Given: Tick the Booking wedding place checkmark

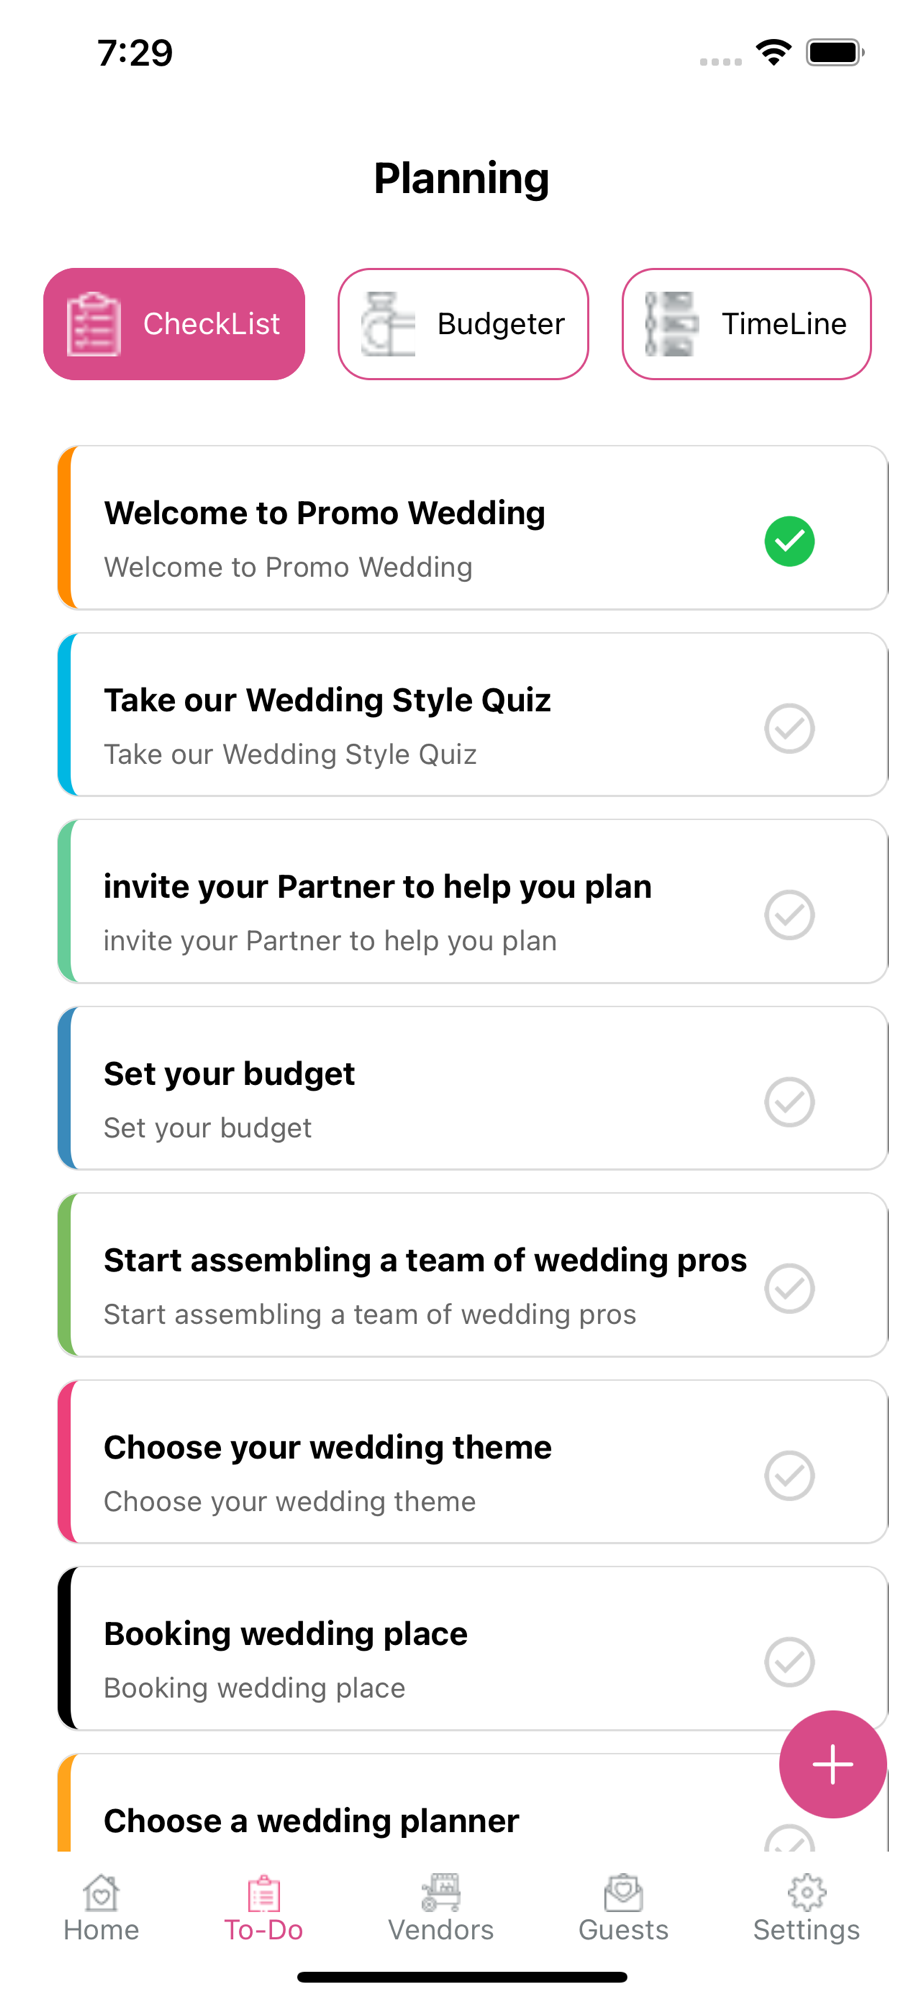Looking at the screenshot, I should tap(790, 1662).
